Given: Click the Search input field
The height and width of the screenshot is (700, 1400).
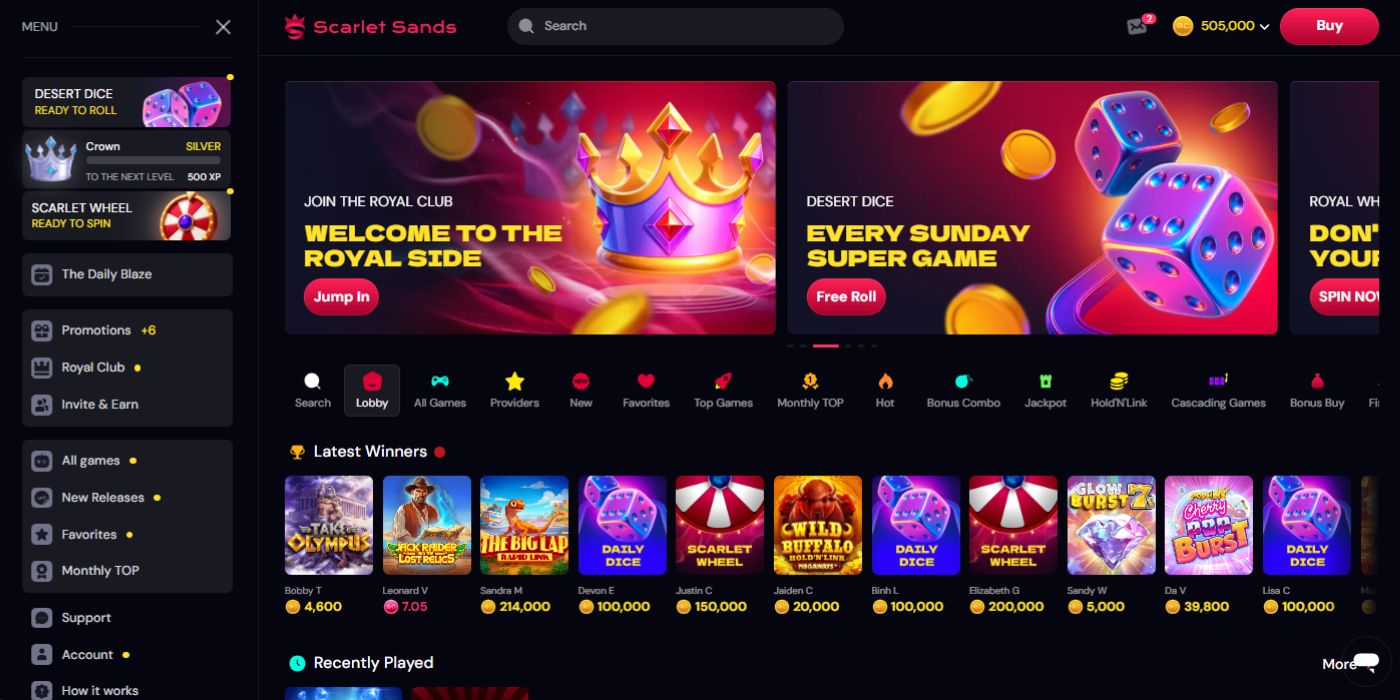Looking at the screenshot, I should click(675, 26).
